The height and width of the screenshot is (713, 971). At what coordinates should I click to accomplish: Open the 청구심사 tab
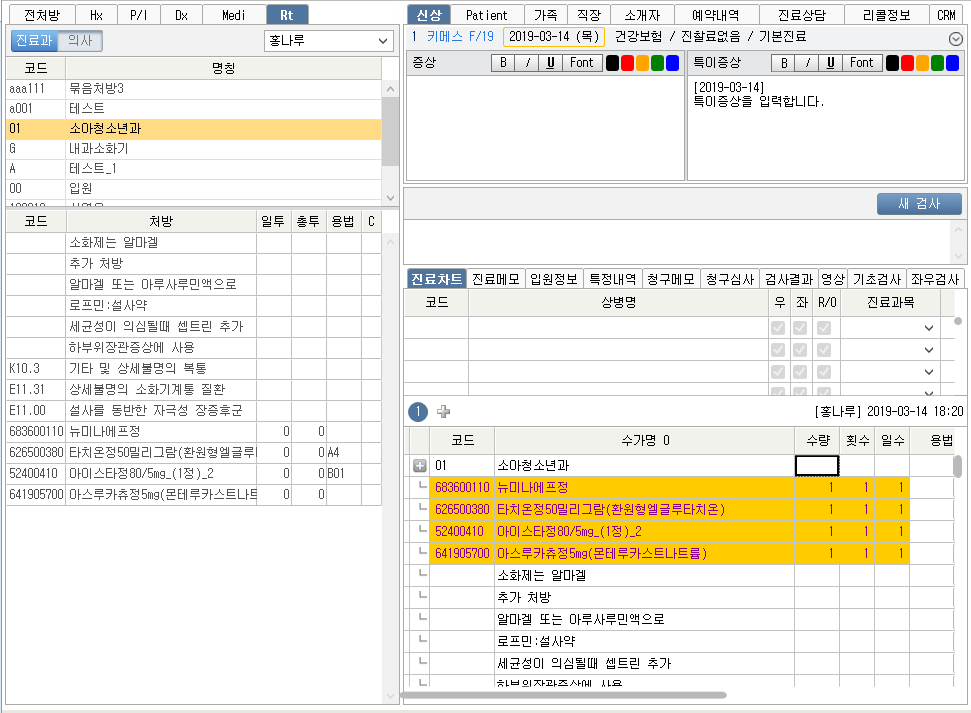pyautogui.click(x=727, y=280)
